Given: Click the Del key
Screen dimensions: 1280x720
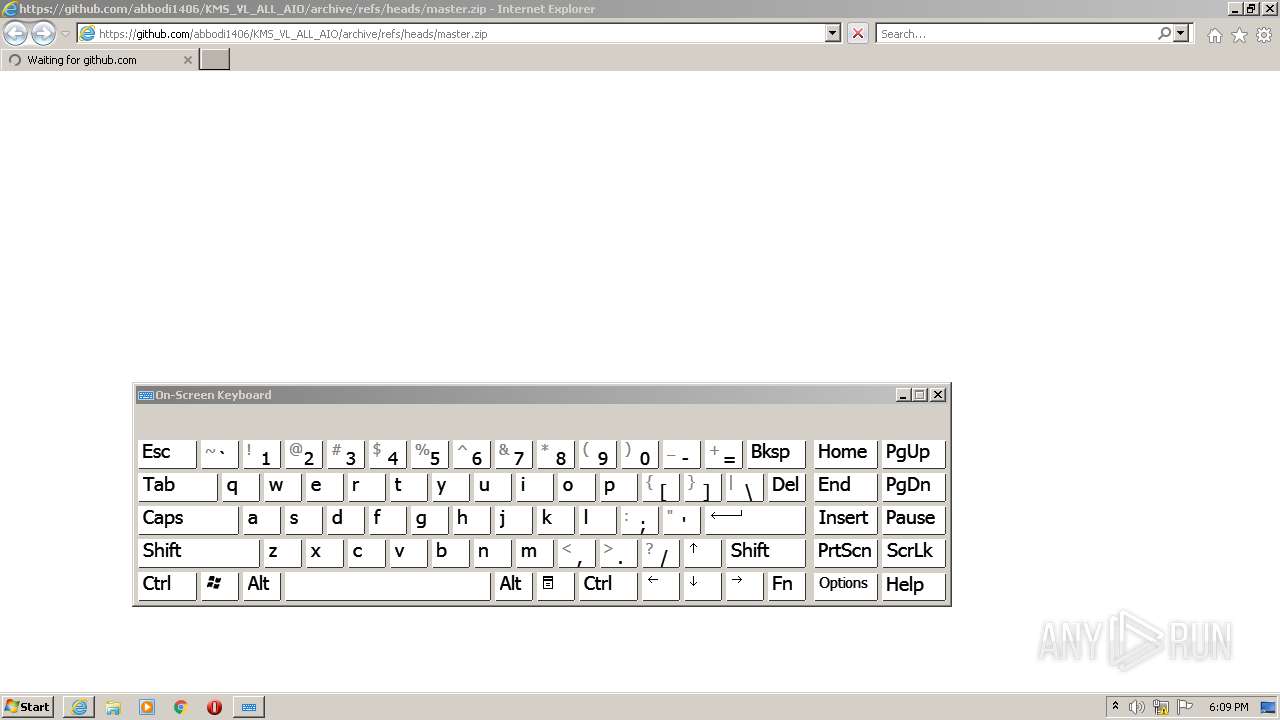Looking at the screenshot, I should [786, 486].
